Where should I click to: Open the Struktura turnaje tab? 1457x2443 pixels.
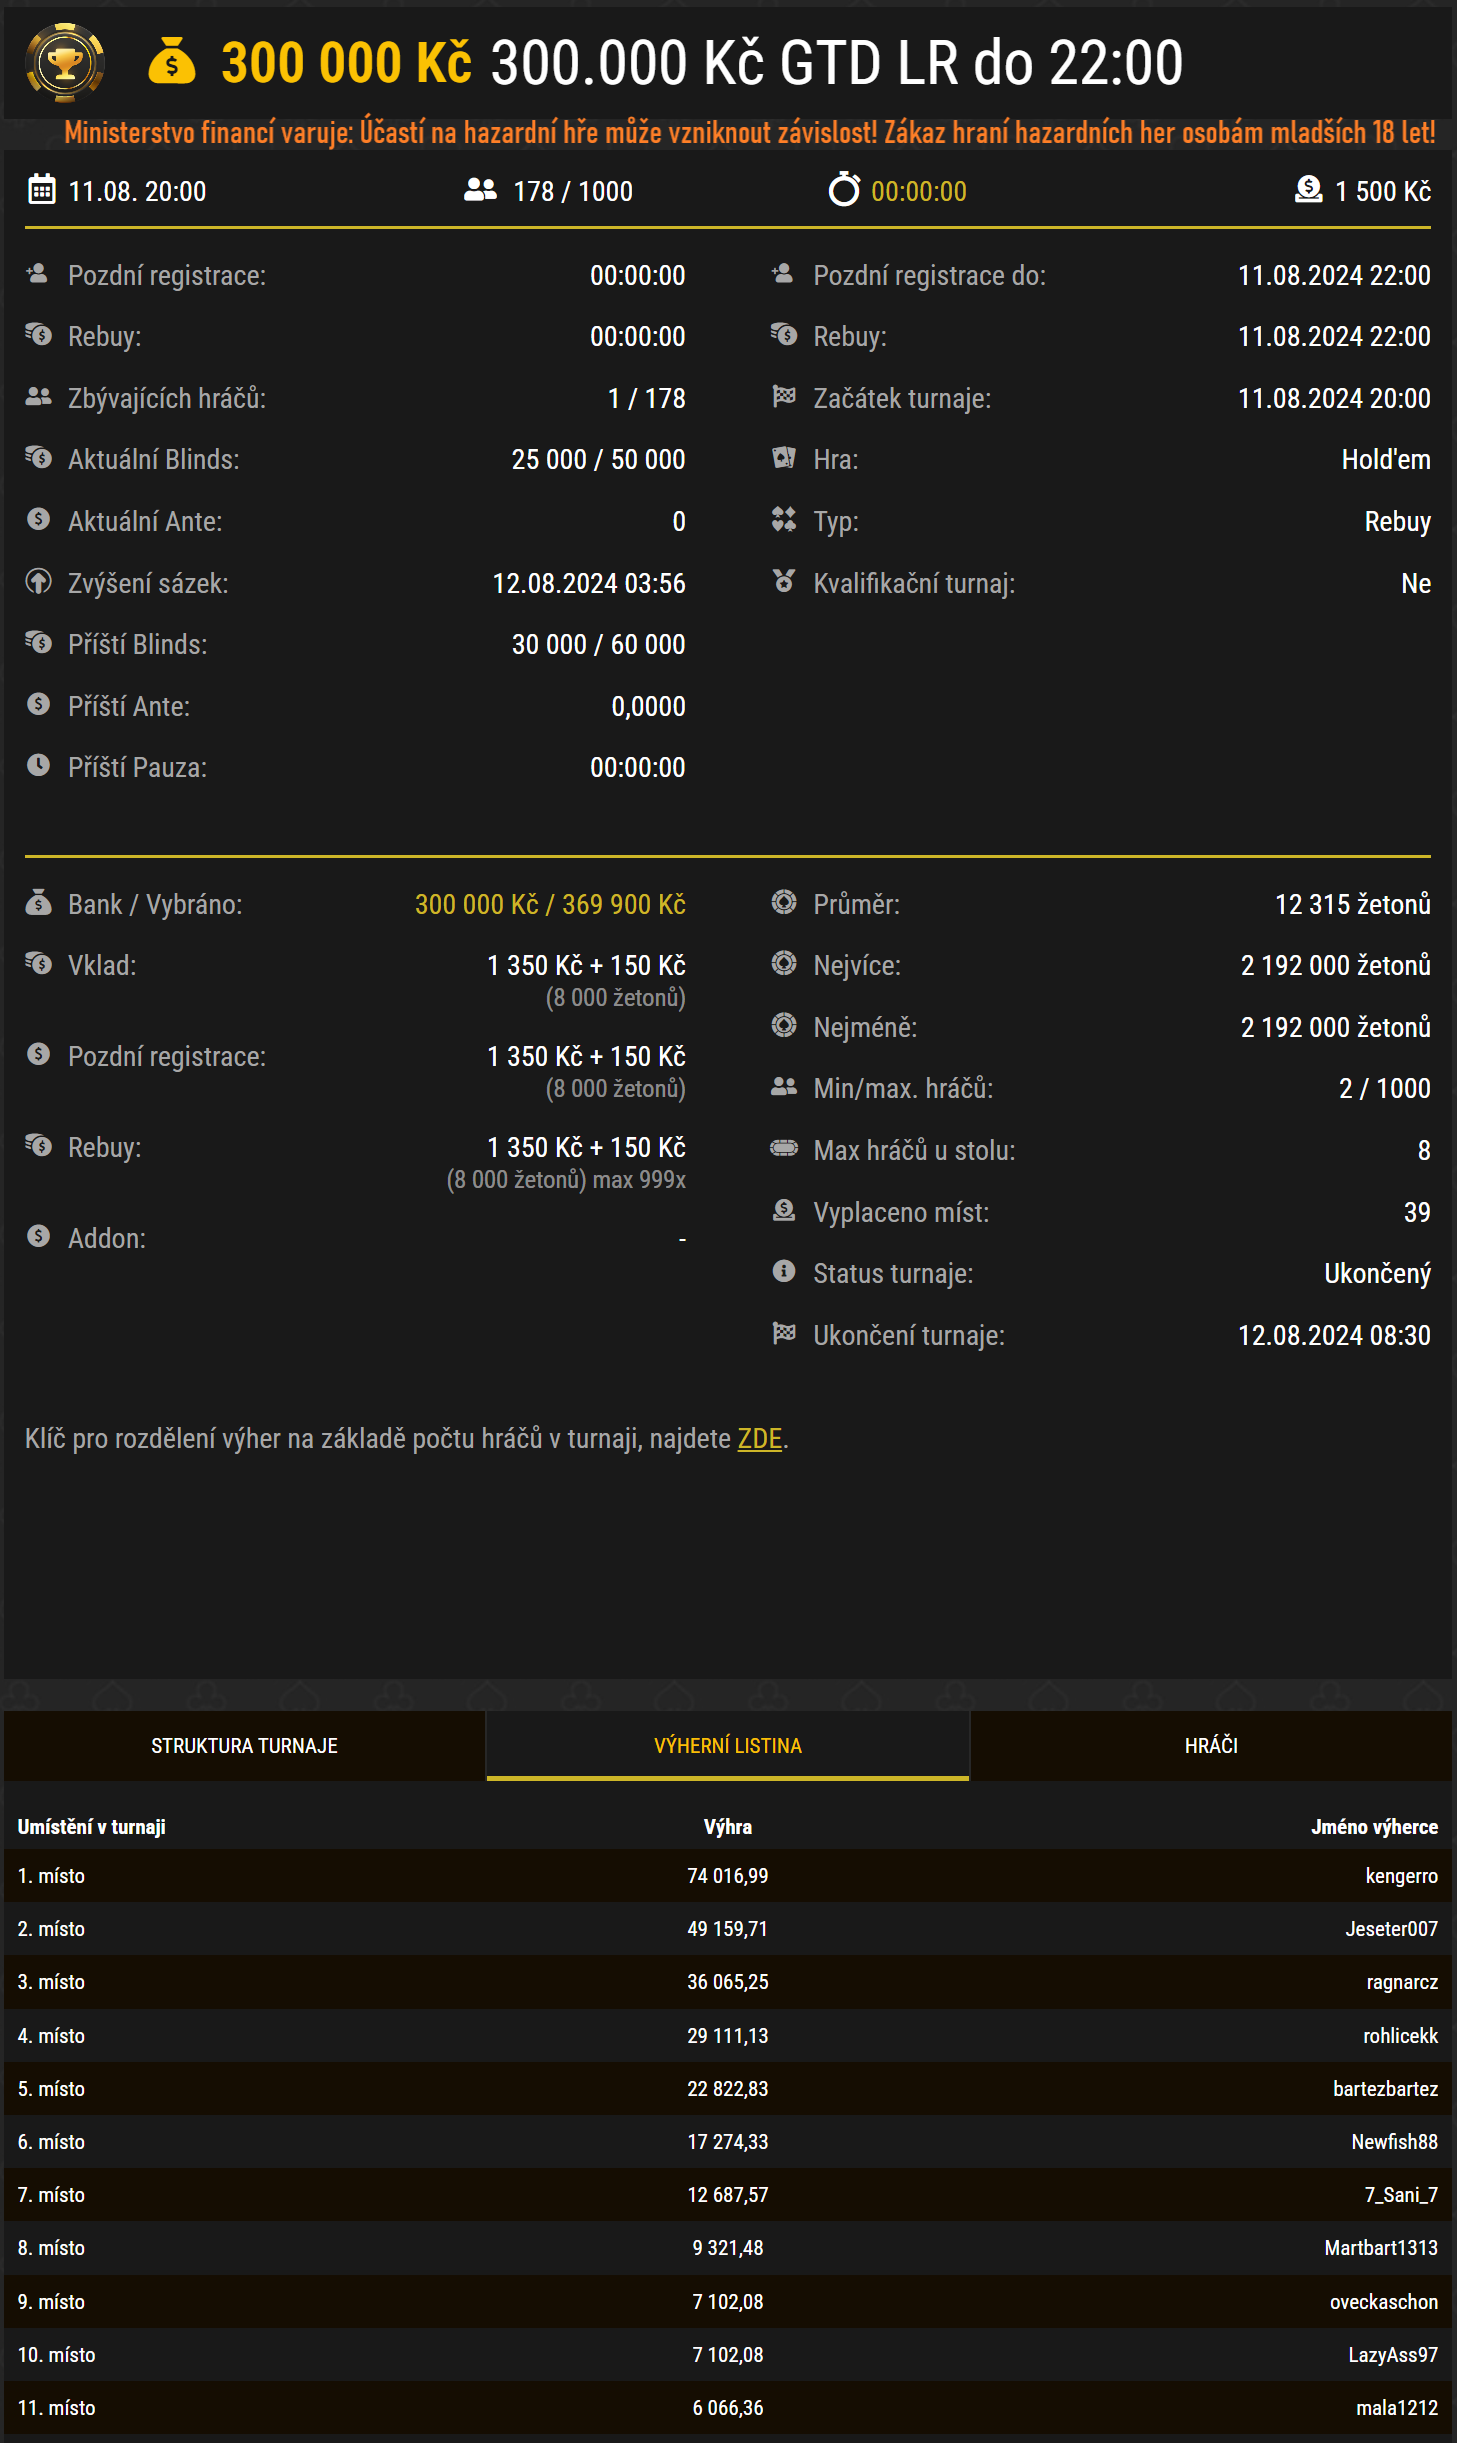pyautogui.click(x=244, y=1746)
